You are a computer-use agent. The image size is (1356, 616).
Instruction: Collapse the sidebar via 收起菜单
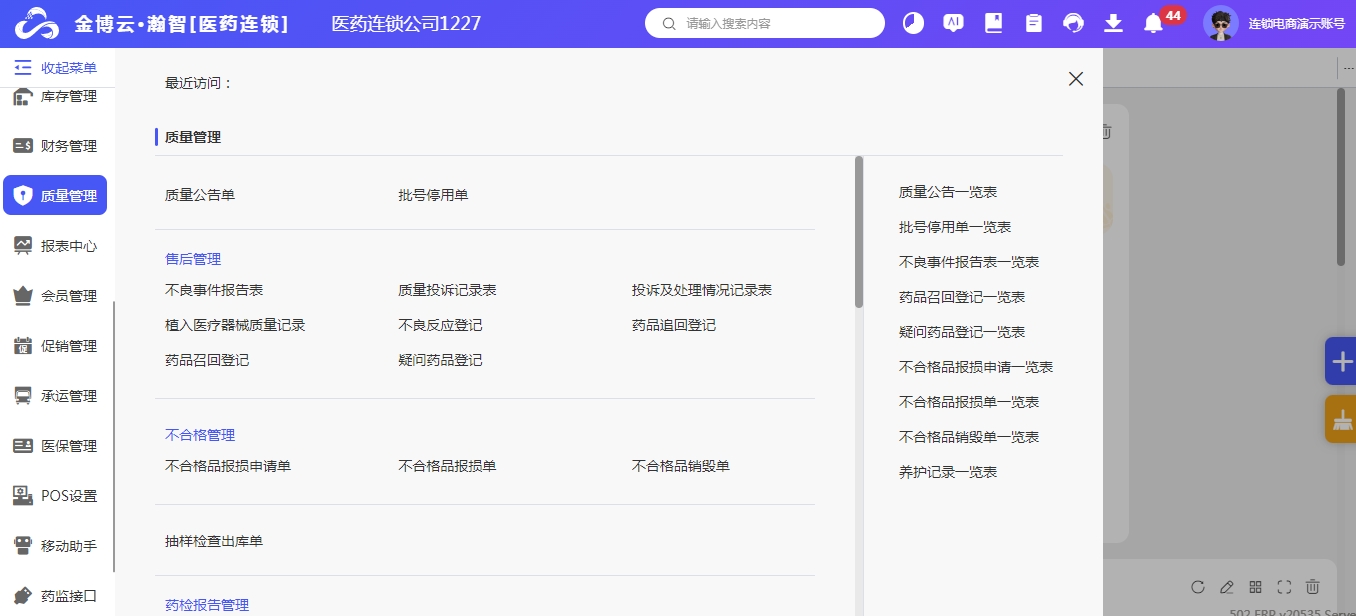56,68
